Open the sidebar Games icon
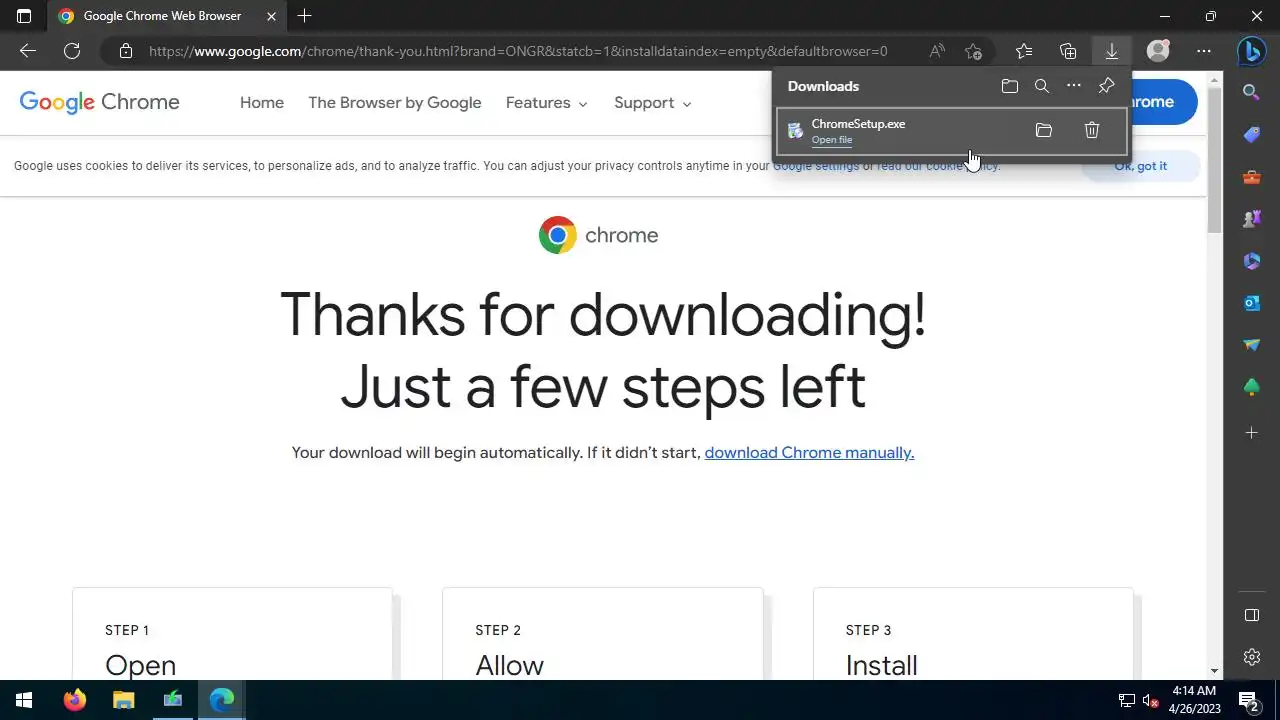 (1251, 219)
